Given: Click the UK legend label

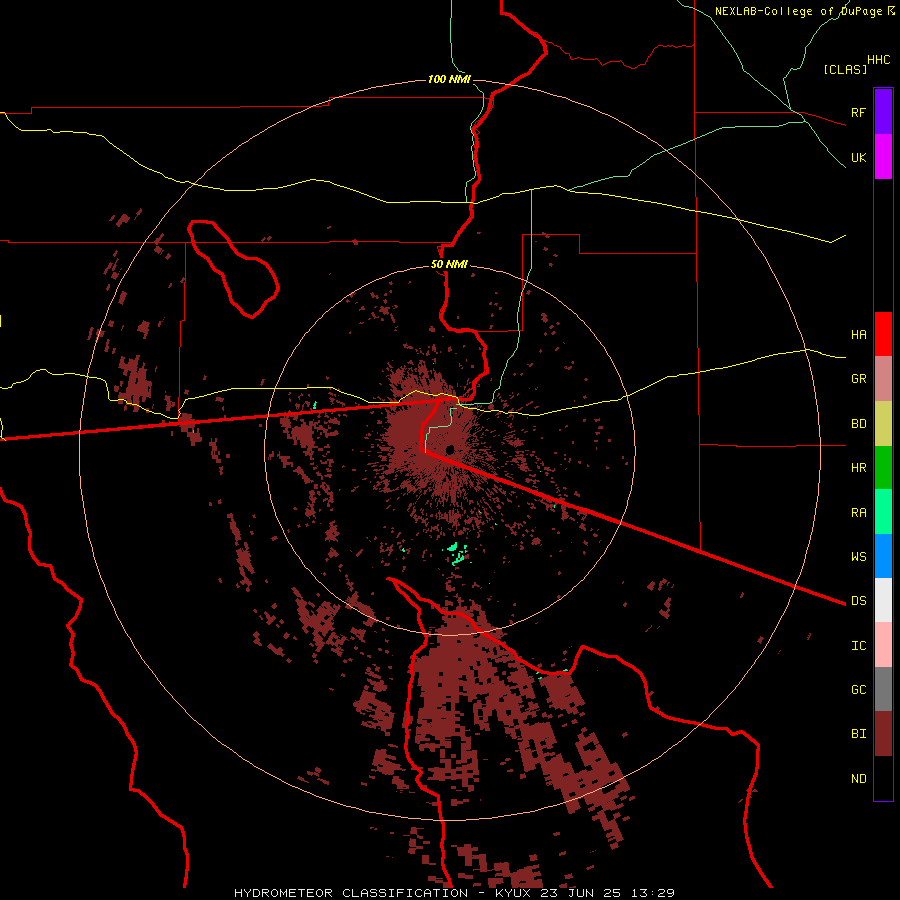Looking at the screenshot, I should click(858, 157).
